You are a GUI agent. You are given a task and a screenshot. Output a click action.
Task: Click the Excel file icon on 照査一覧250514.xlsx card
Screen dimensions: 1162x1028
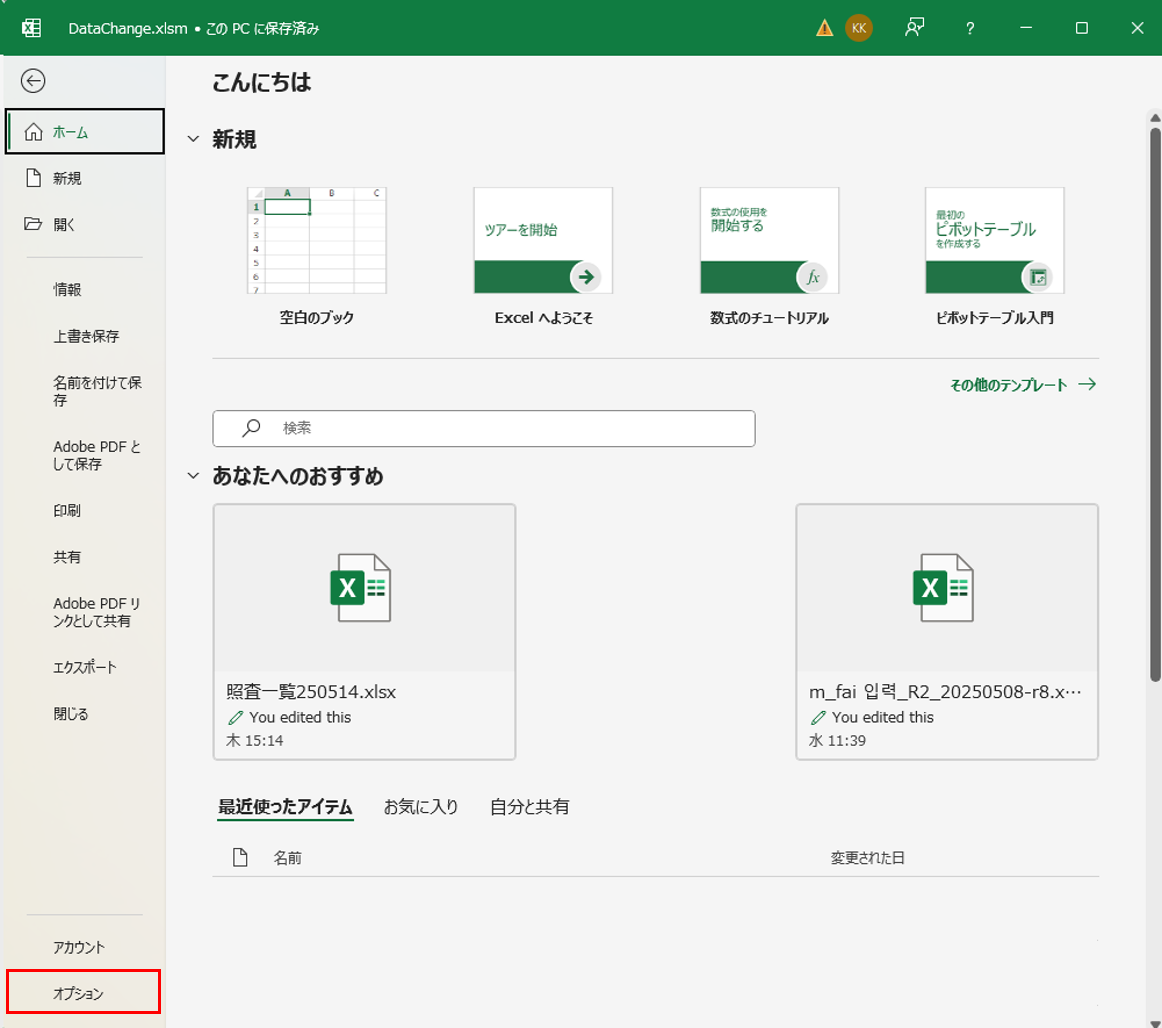point(361,588)
